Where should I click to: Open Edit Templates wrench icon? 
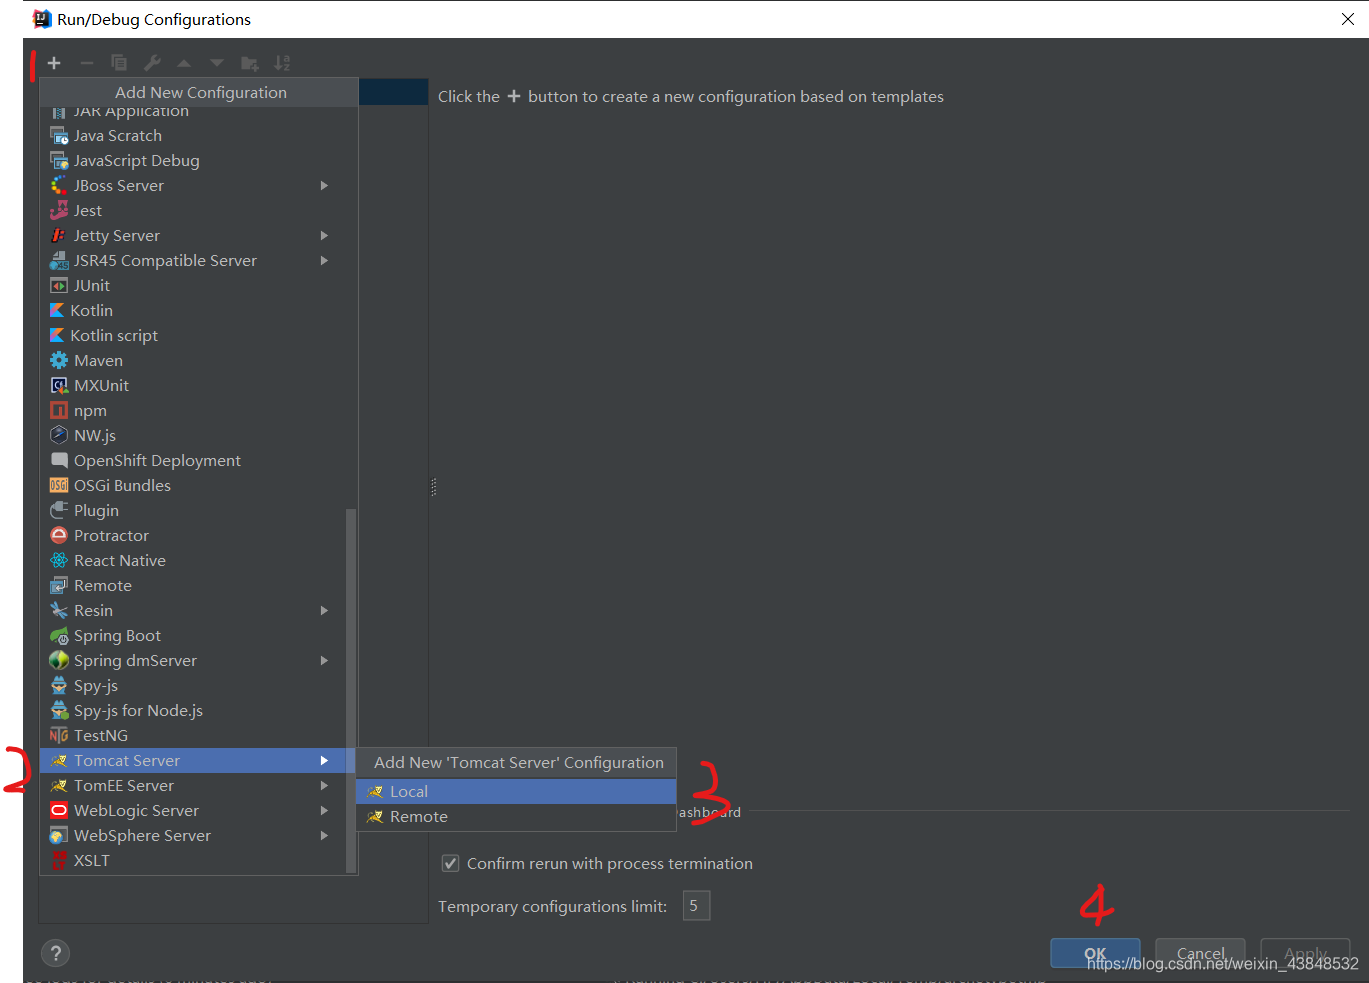click(152, 63)
